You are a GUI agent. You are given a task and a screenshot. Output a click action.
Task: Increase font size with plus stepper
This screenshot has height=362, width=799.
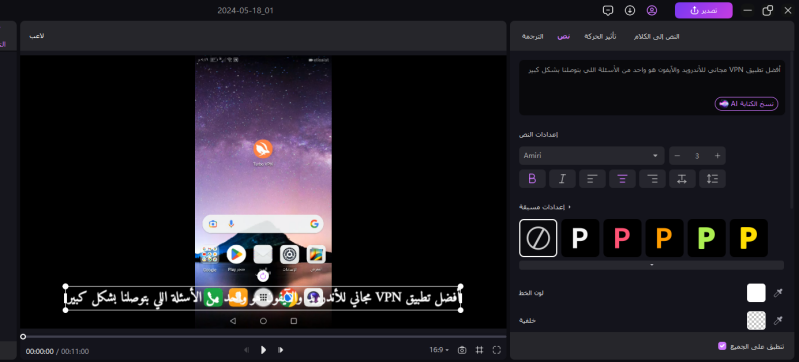(x=717, y=156)
